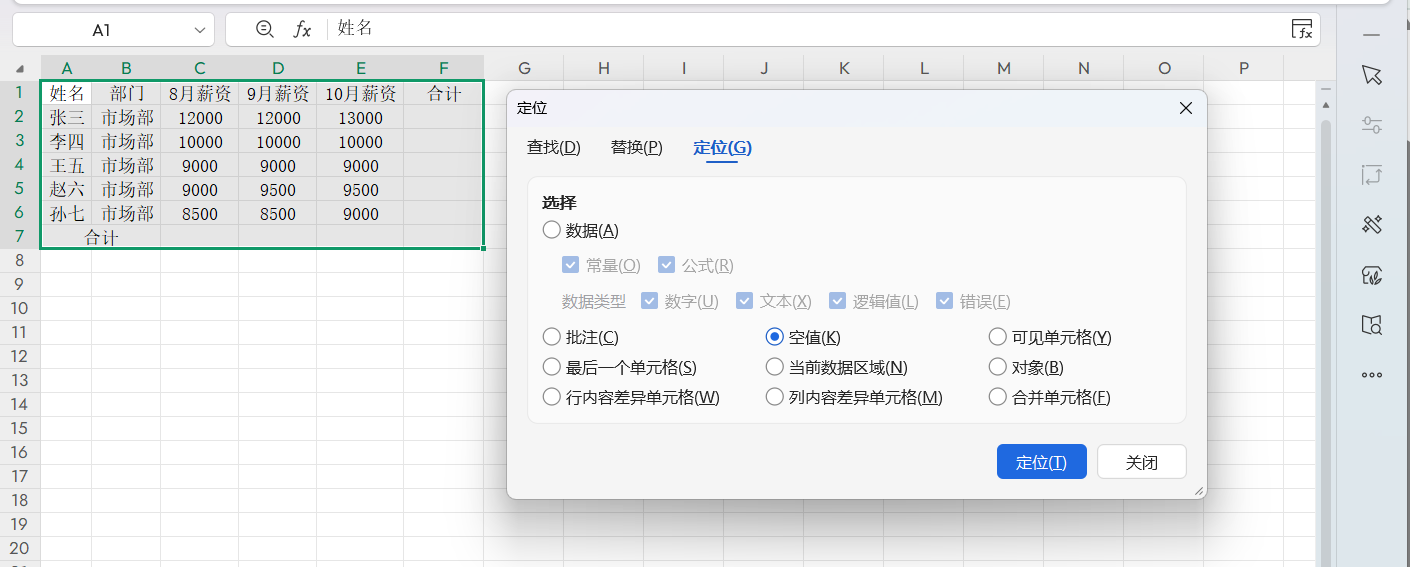Switch to the 查找(D) tab
Screen dimensions: 1410x567
[553, 148]
